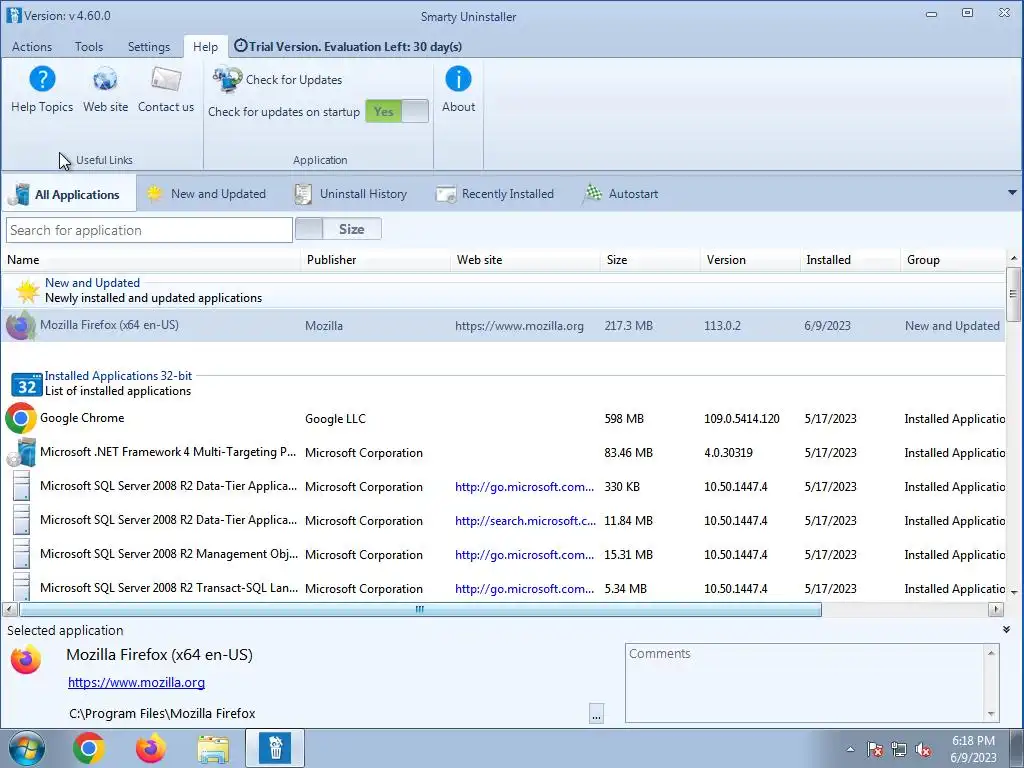Click the Comments box scroll-up arrow
Viewport: 1024px width, 768px height.
coord(992,653)
